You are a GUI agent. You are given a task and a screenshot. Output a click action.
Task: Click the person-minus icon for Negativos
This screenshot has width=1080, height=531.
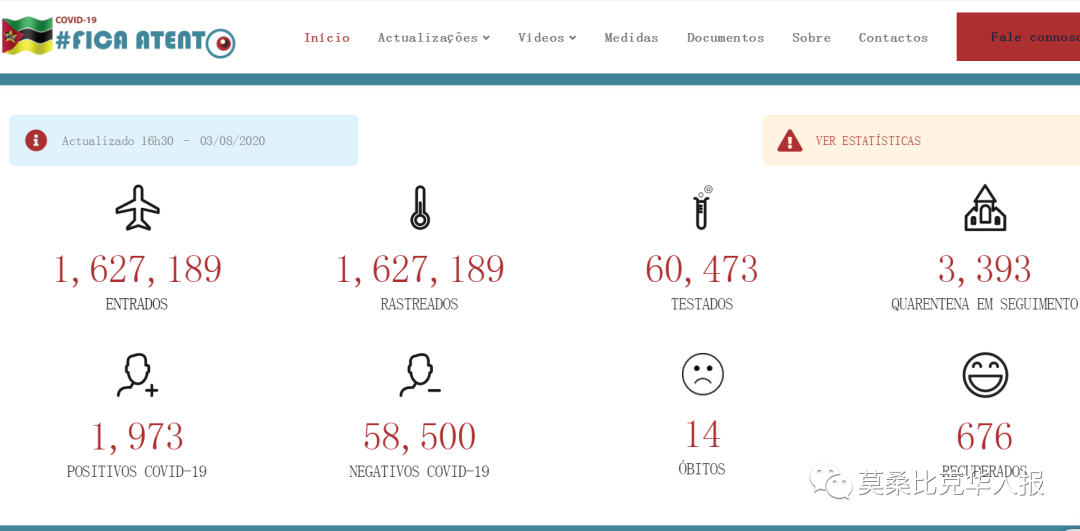tap(420, 375)
